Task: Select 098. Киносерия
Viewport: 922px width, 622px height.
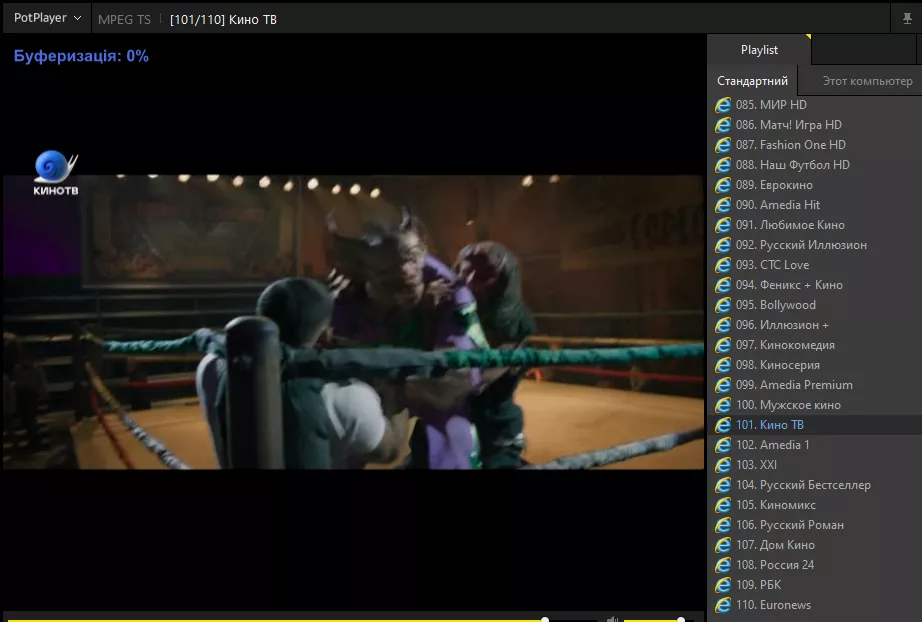Action: click(815, 364)
